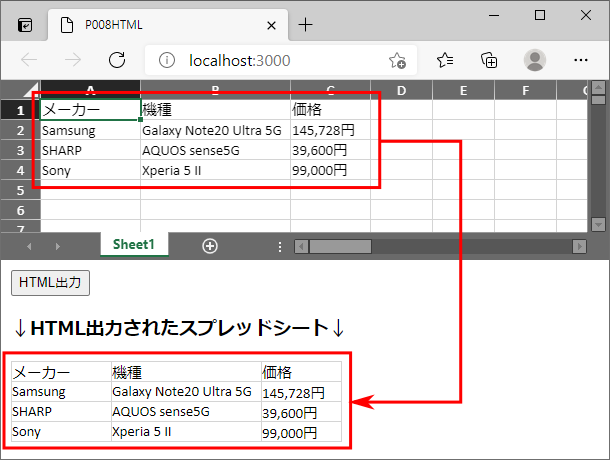Click the previous sheet tab arrow
Screen dimensions: 610x460
tap(29, 246)
